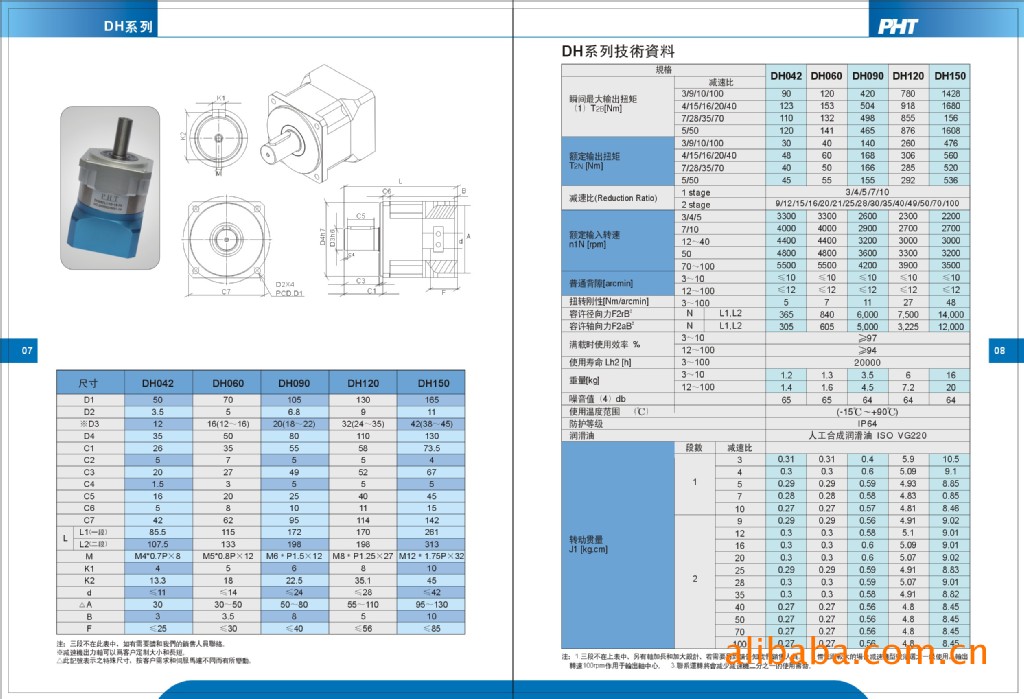
Task: Click the 普通背隙[arcmin] row label
Action: point(601,284)
